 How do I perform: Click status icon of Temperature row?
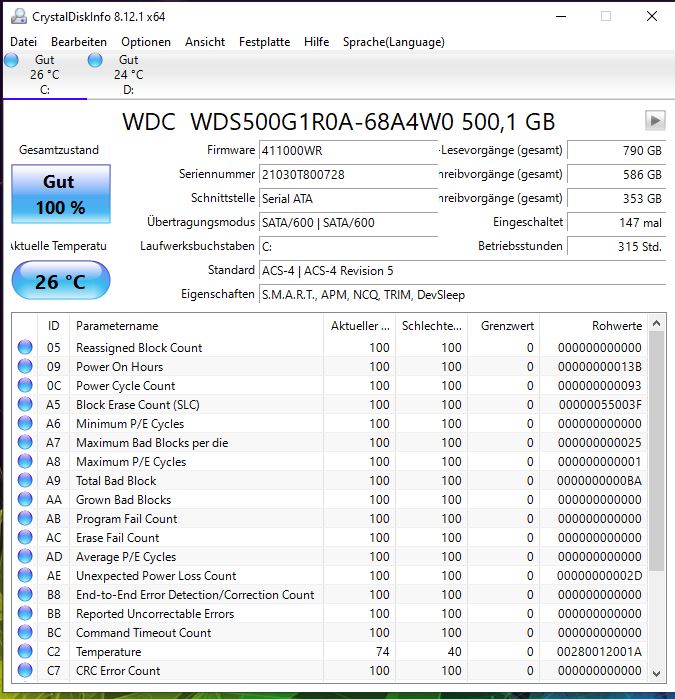click(x=25, y=652)
